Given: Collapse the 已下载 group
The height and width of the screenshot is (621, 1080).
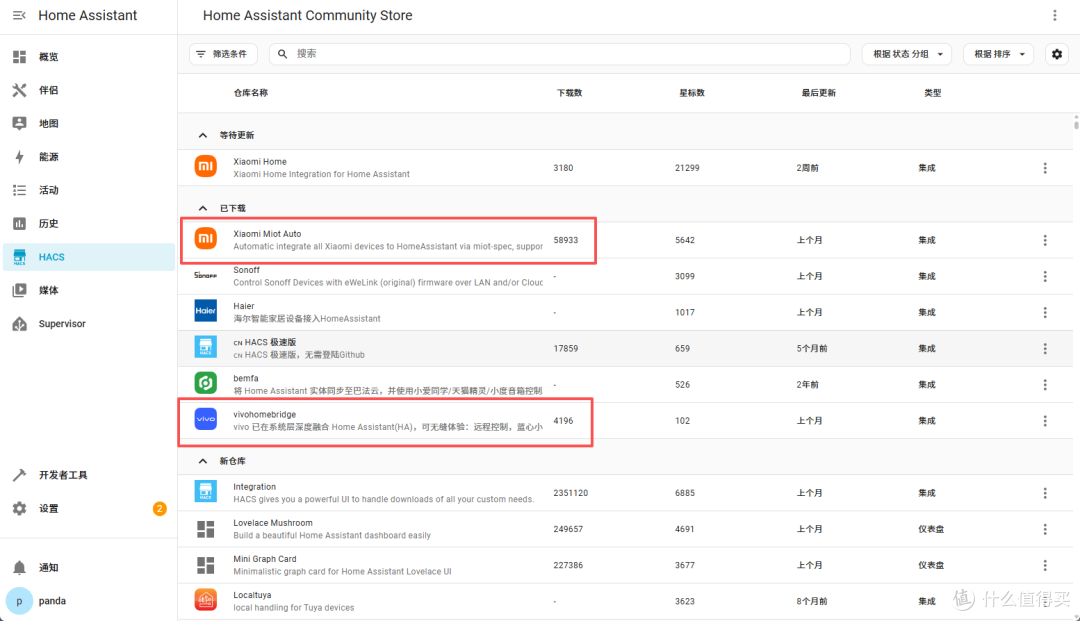Looking at the screenshot, I should pos(202,208).
